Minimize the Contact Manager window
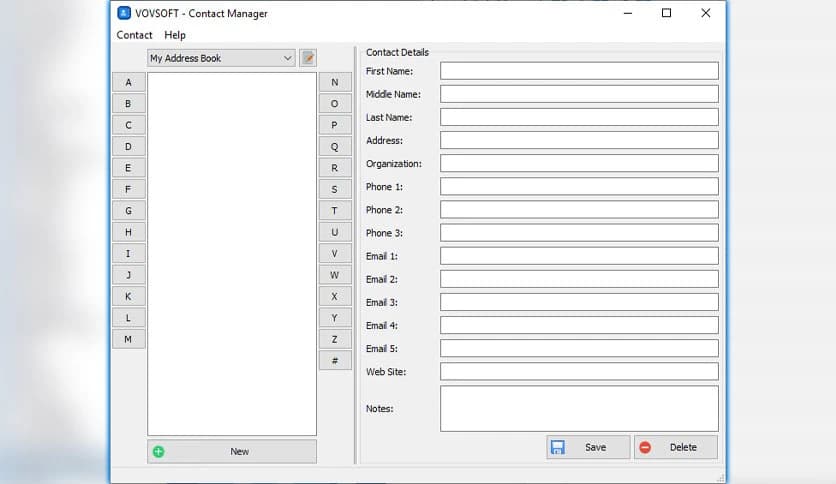The height and width of the screenshot is (484, 836). tap(628, 13)
